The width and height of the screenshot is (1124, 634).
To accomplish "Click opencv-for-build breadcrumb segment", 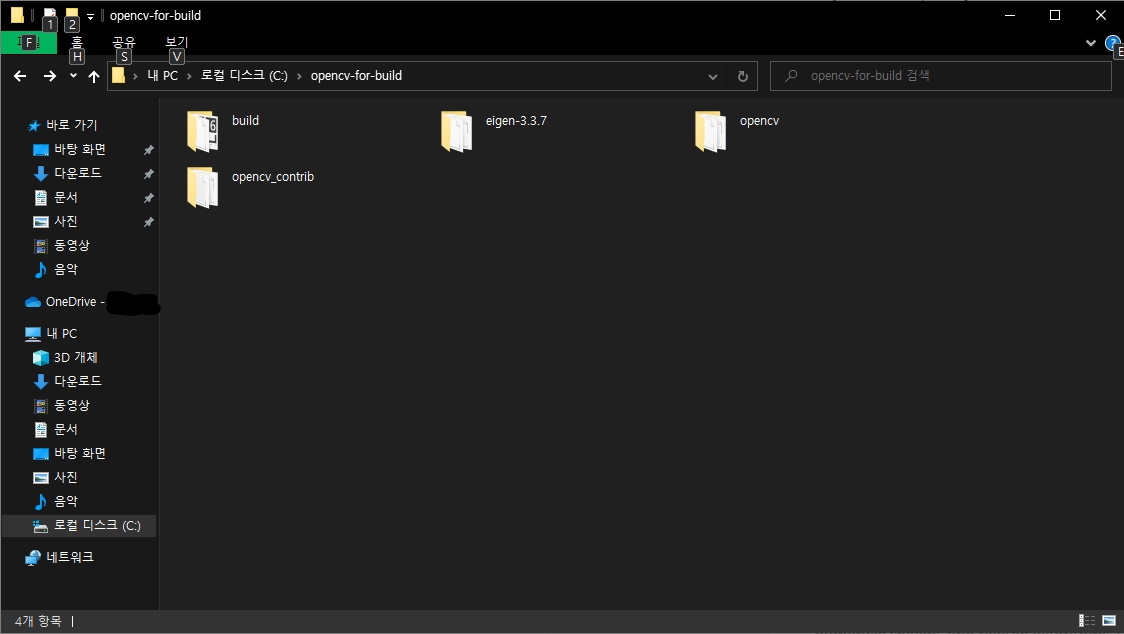I will click(x=356, y=75).
